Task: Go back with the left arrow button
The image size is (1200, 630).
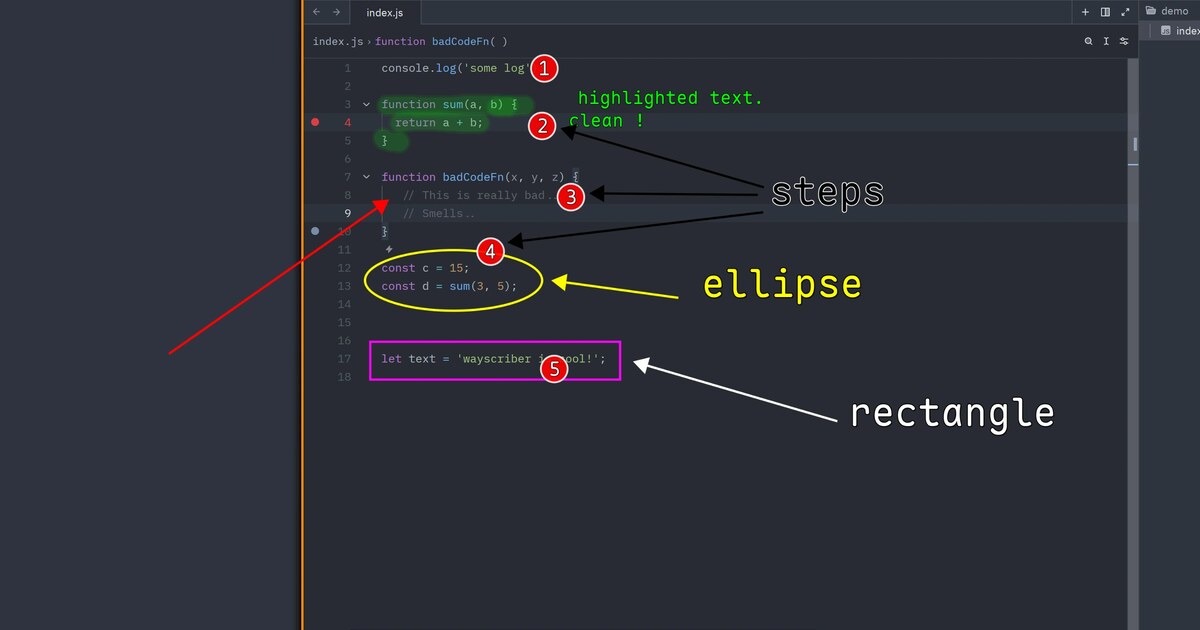Action: coord(317,12)
